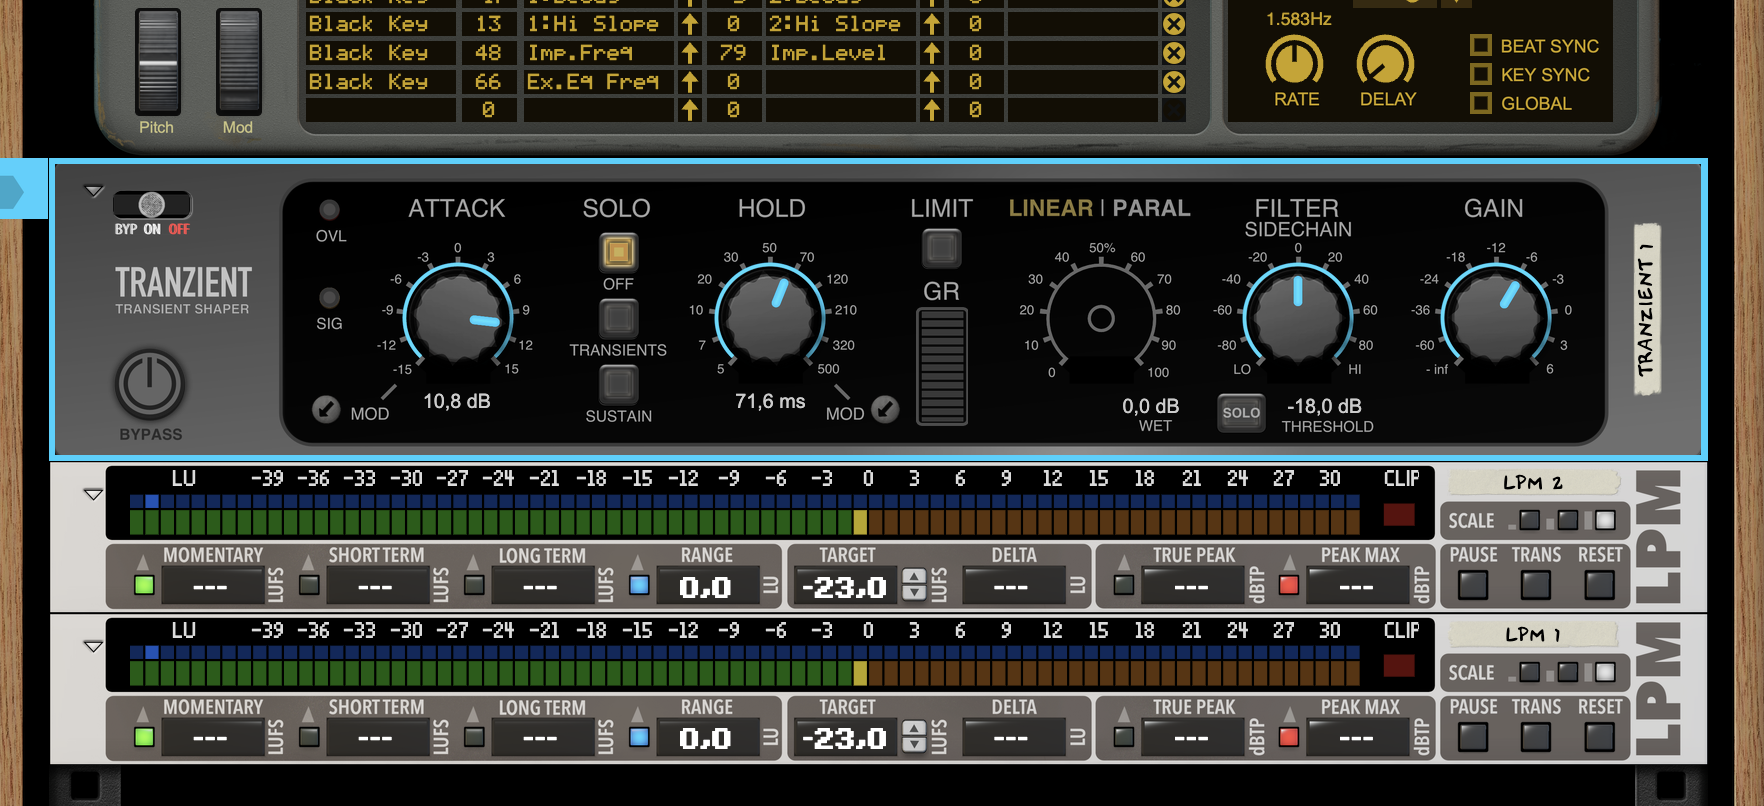Click the GAIN knob
This screenshot has height=806, width=1764.
pyautogui.click(x=1496, y=318)
